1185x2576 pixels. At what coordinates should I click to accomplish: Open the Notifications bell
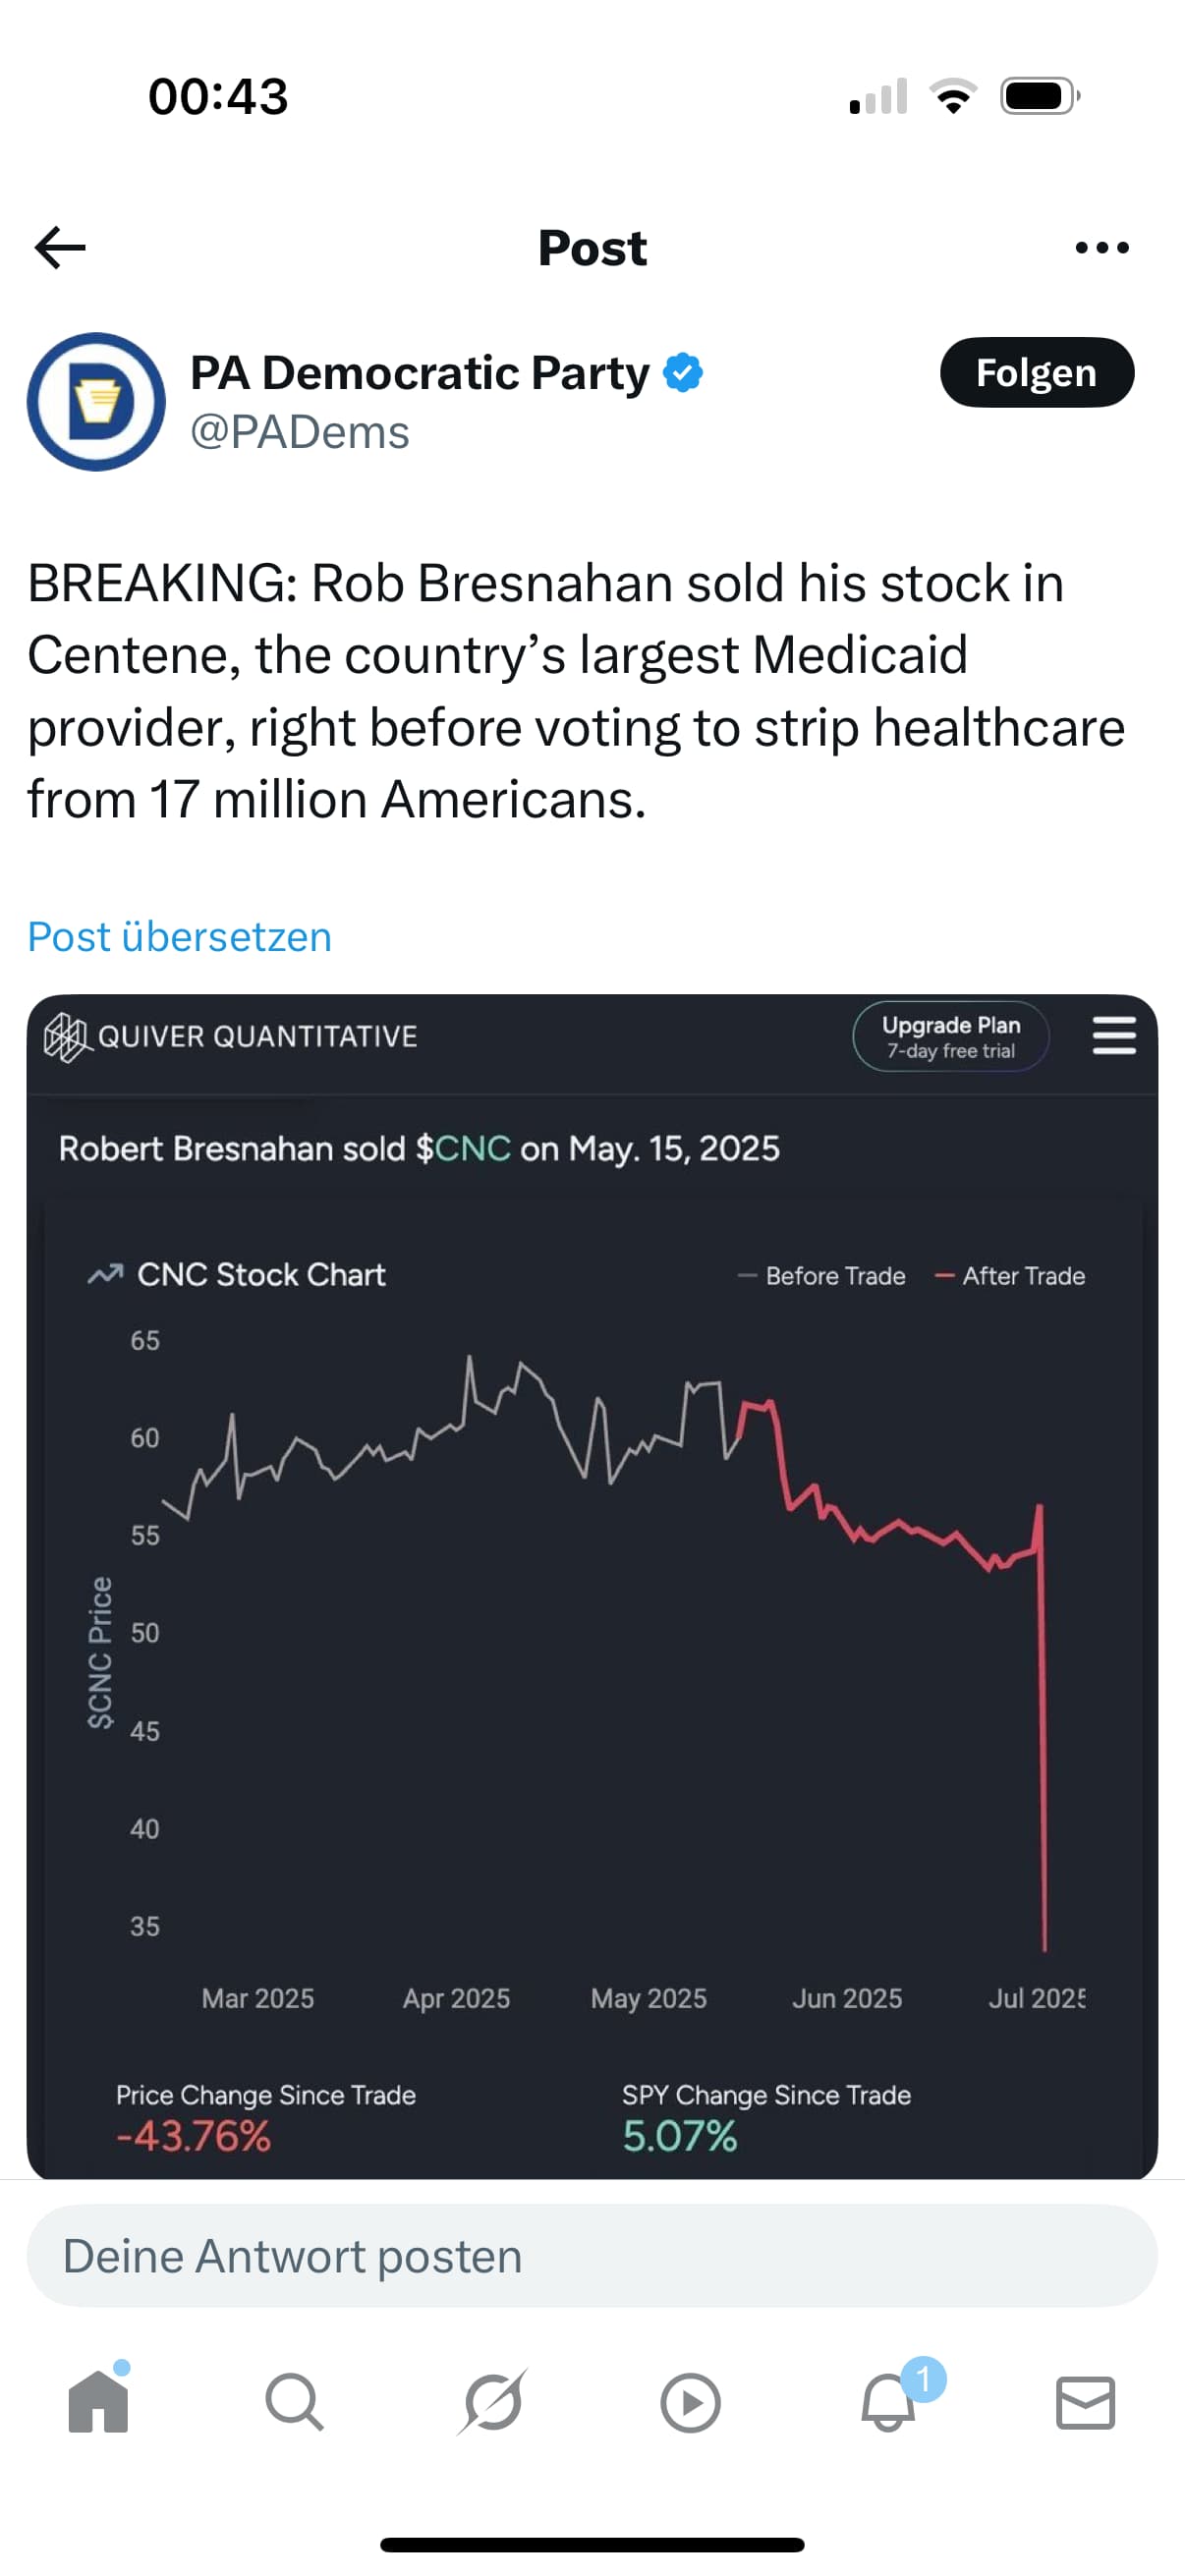[888, 2401]
